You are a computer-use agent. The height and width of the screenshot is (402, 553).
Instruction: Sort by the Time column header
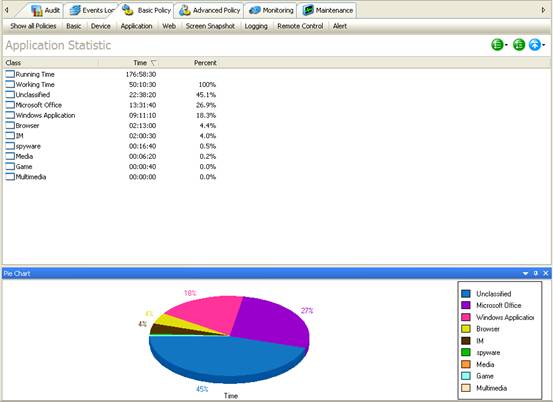[140, 63]
